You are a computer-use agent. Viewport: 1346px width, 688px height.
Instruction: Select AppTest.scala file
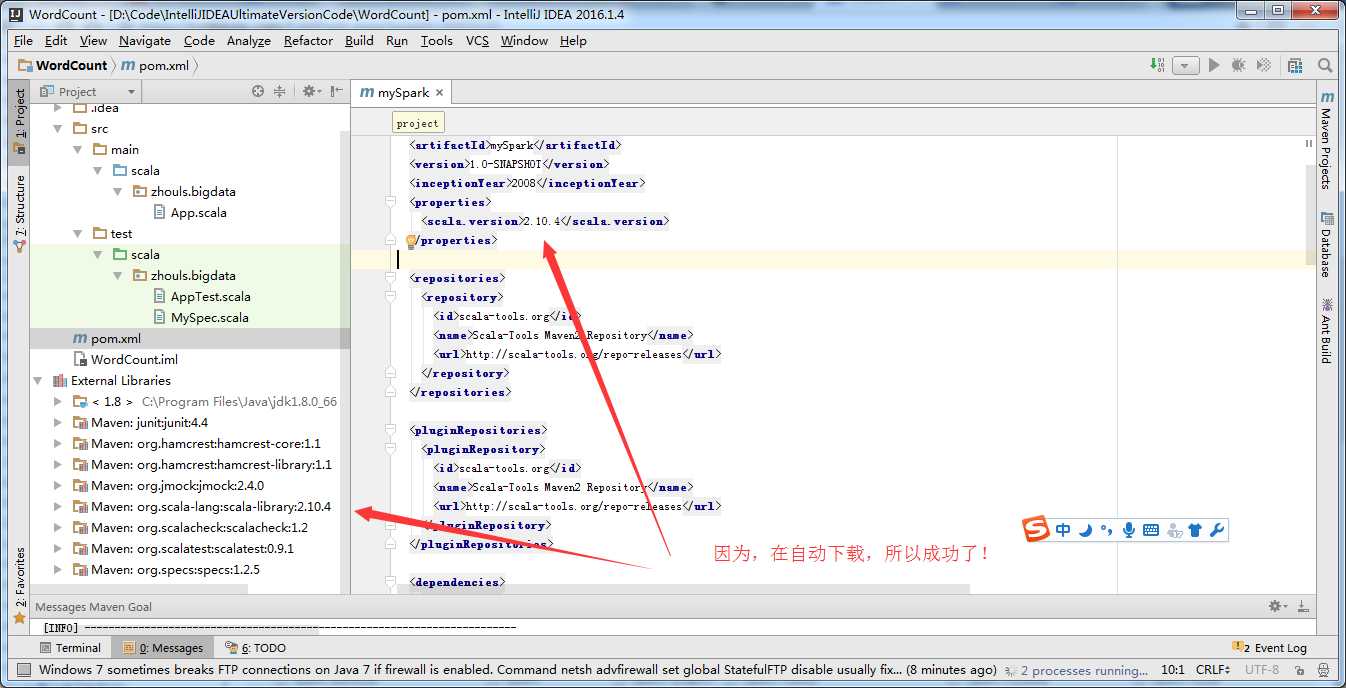pos(203,296)
